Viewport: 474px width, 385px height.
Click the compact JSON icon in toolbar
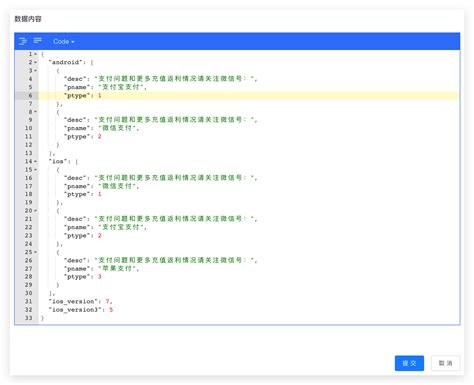tap(37, 41)
